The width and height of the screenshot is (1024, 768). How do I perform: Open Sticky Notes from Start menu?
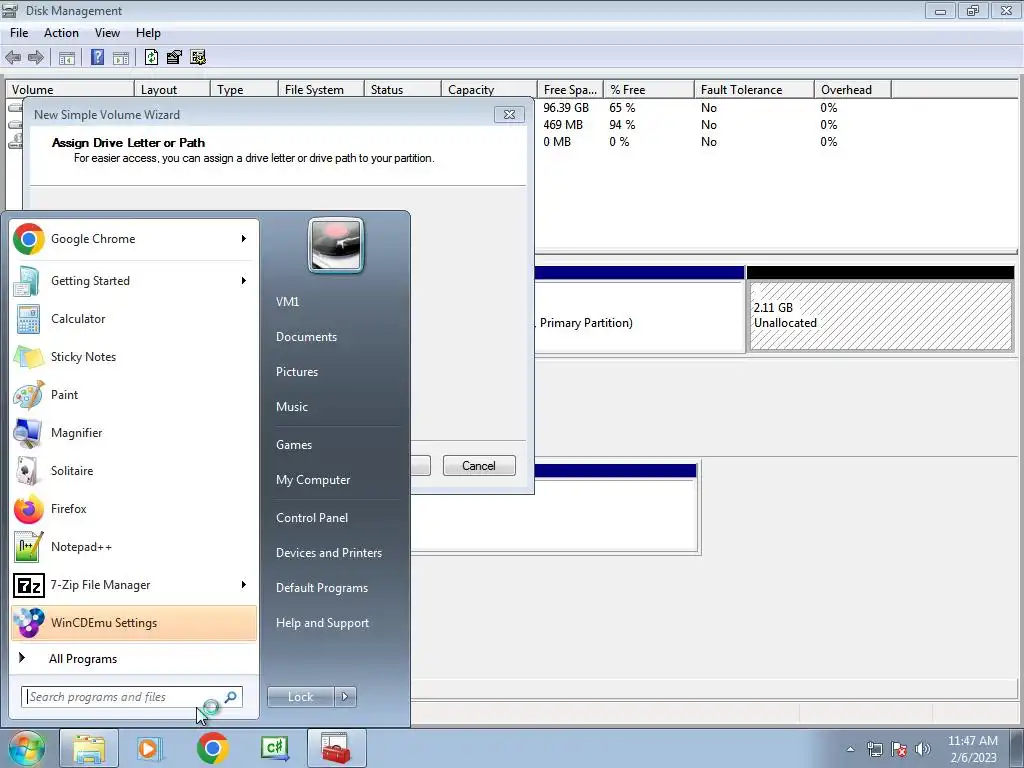click(134, 357)
